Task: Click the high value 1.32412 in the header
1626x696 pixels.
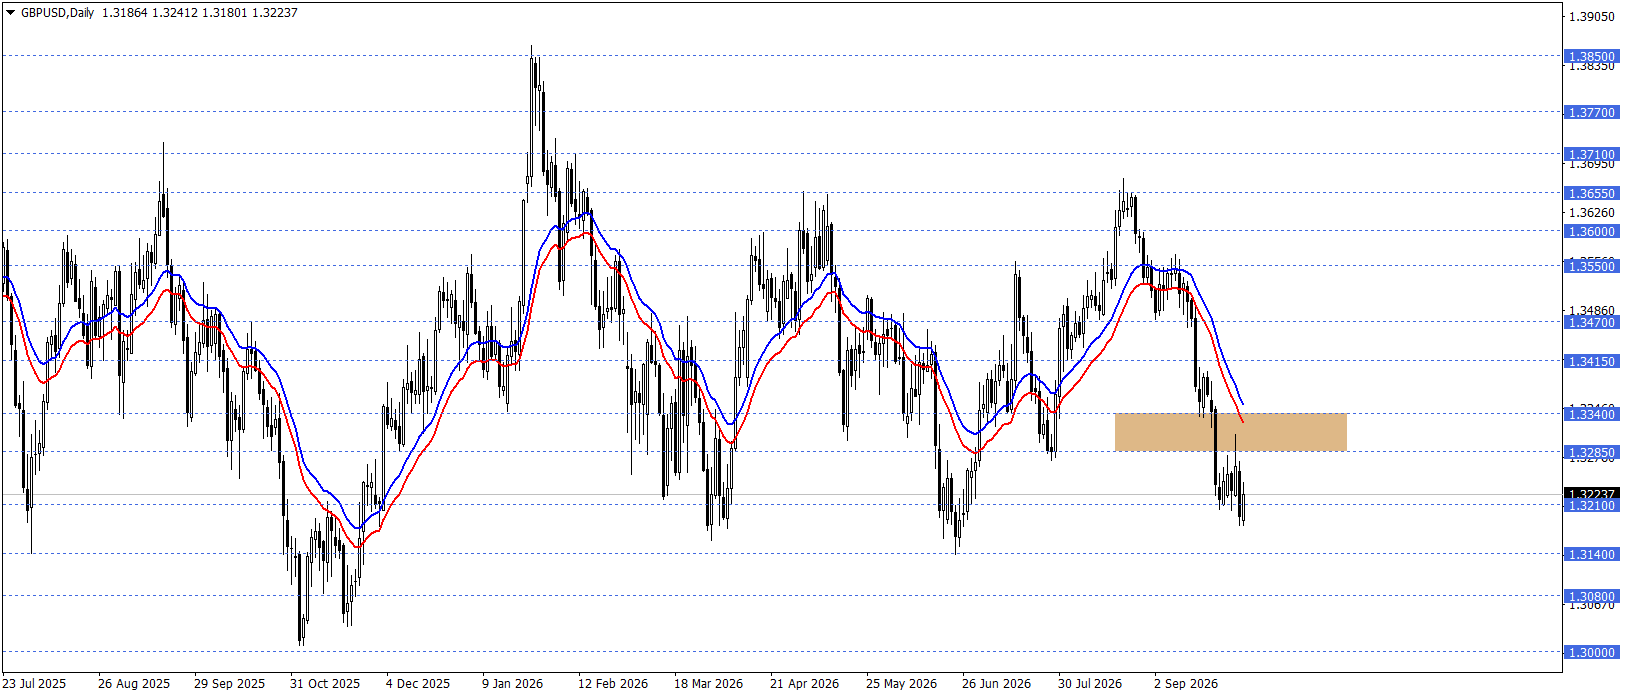Action: 175,13
